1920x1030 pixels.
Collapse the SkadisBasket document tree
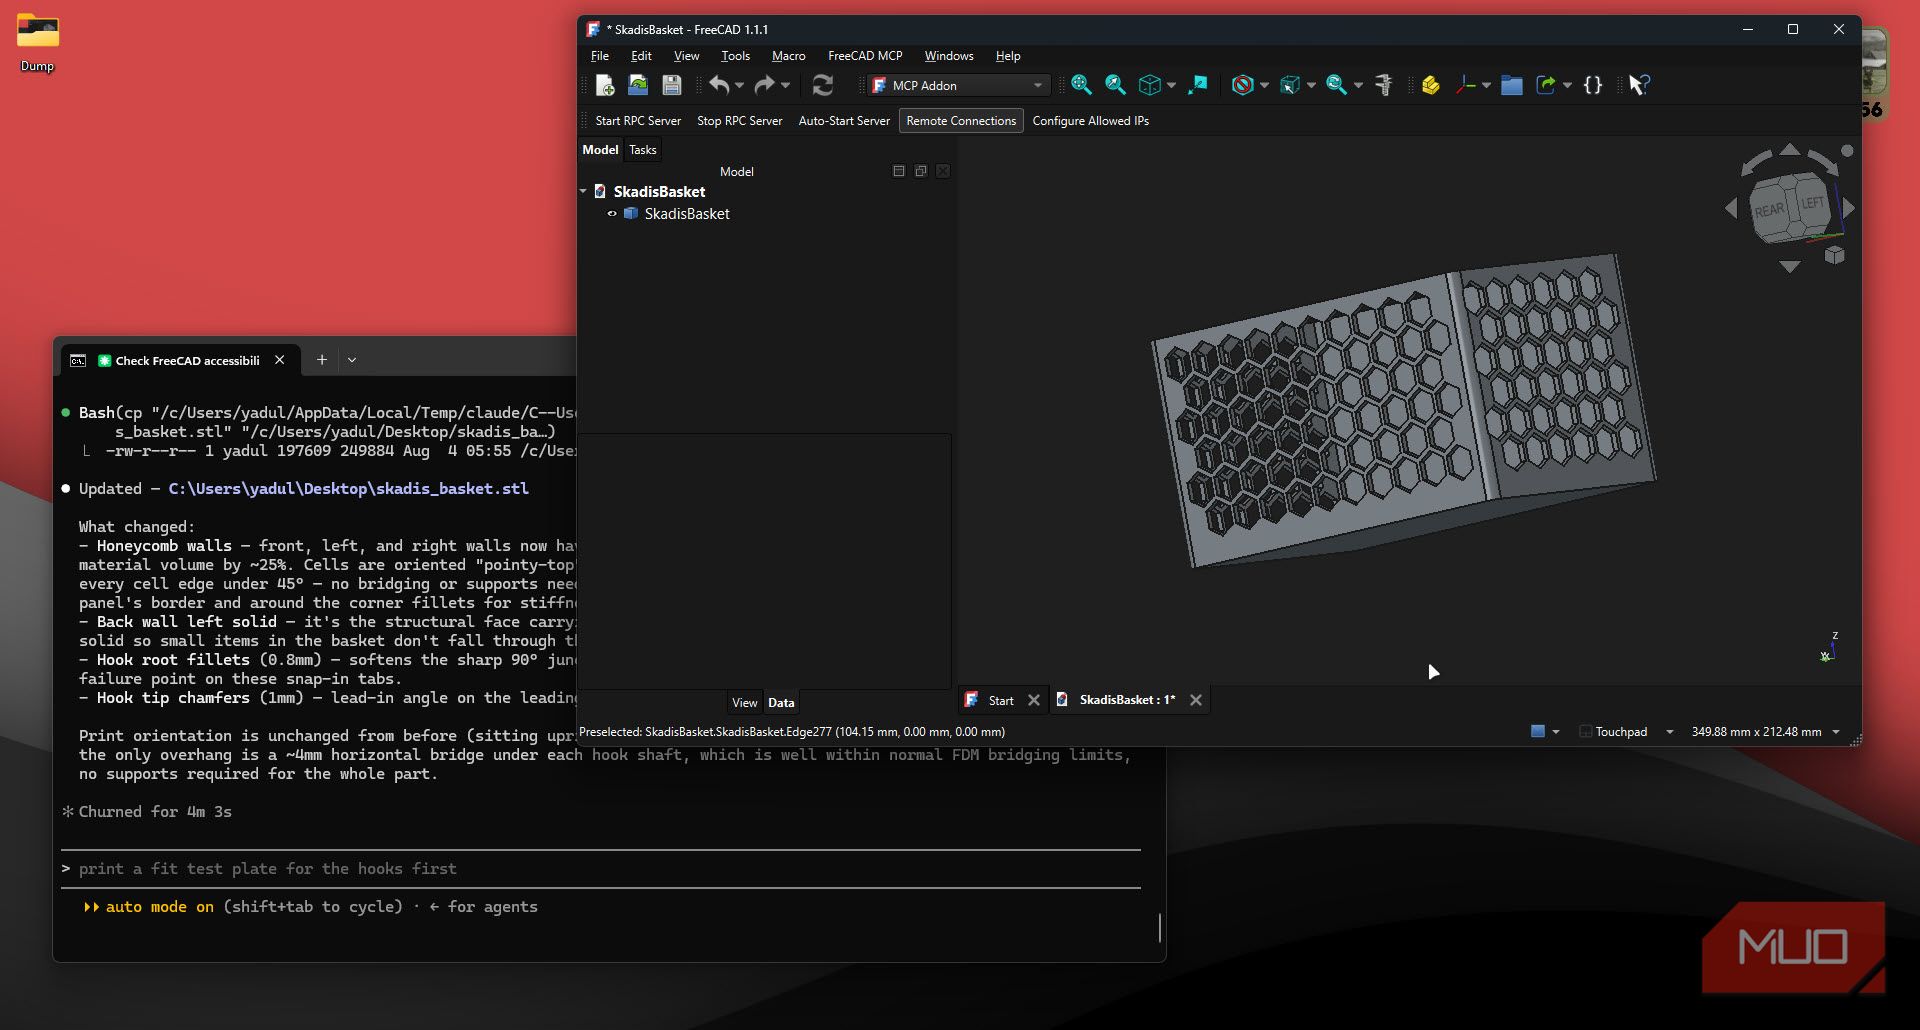584,191
